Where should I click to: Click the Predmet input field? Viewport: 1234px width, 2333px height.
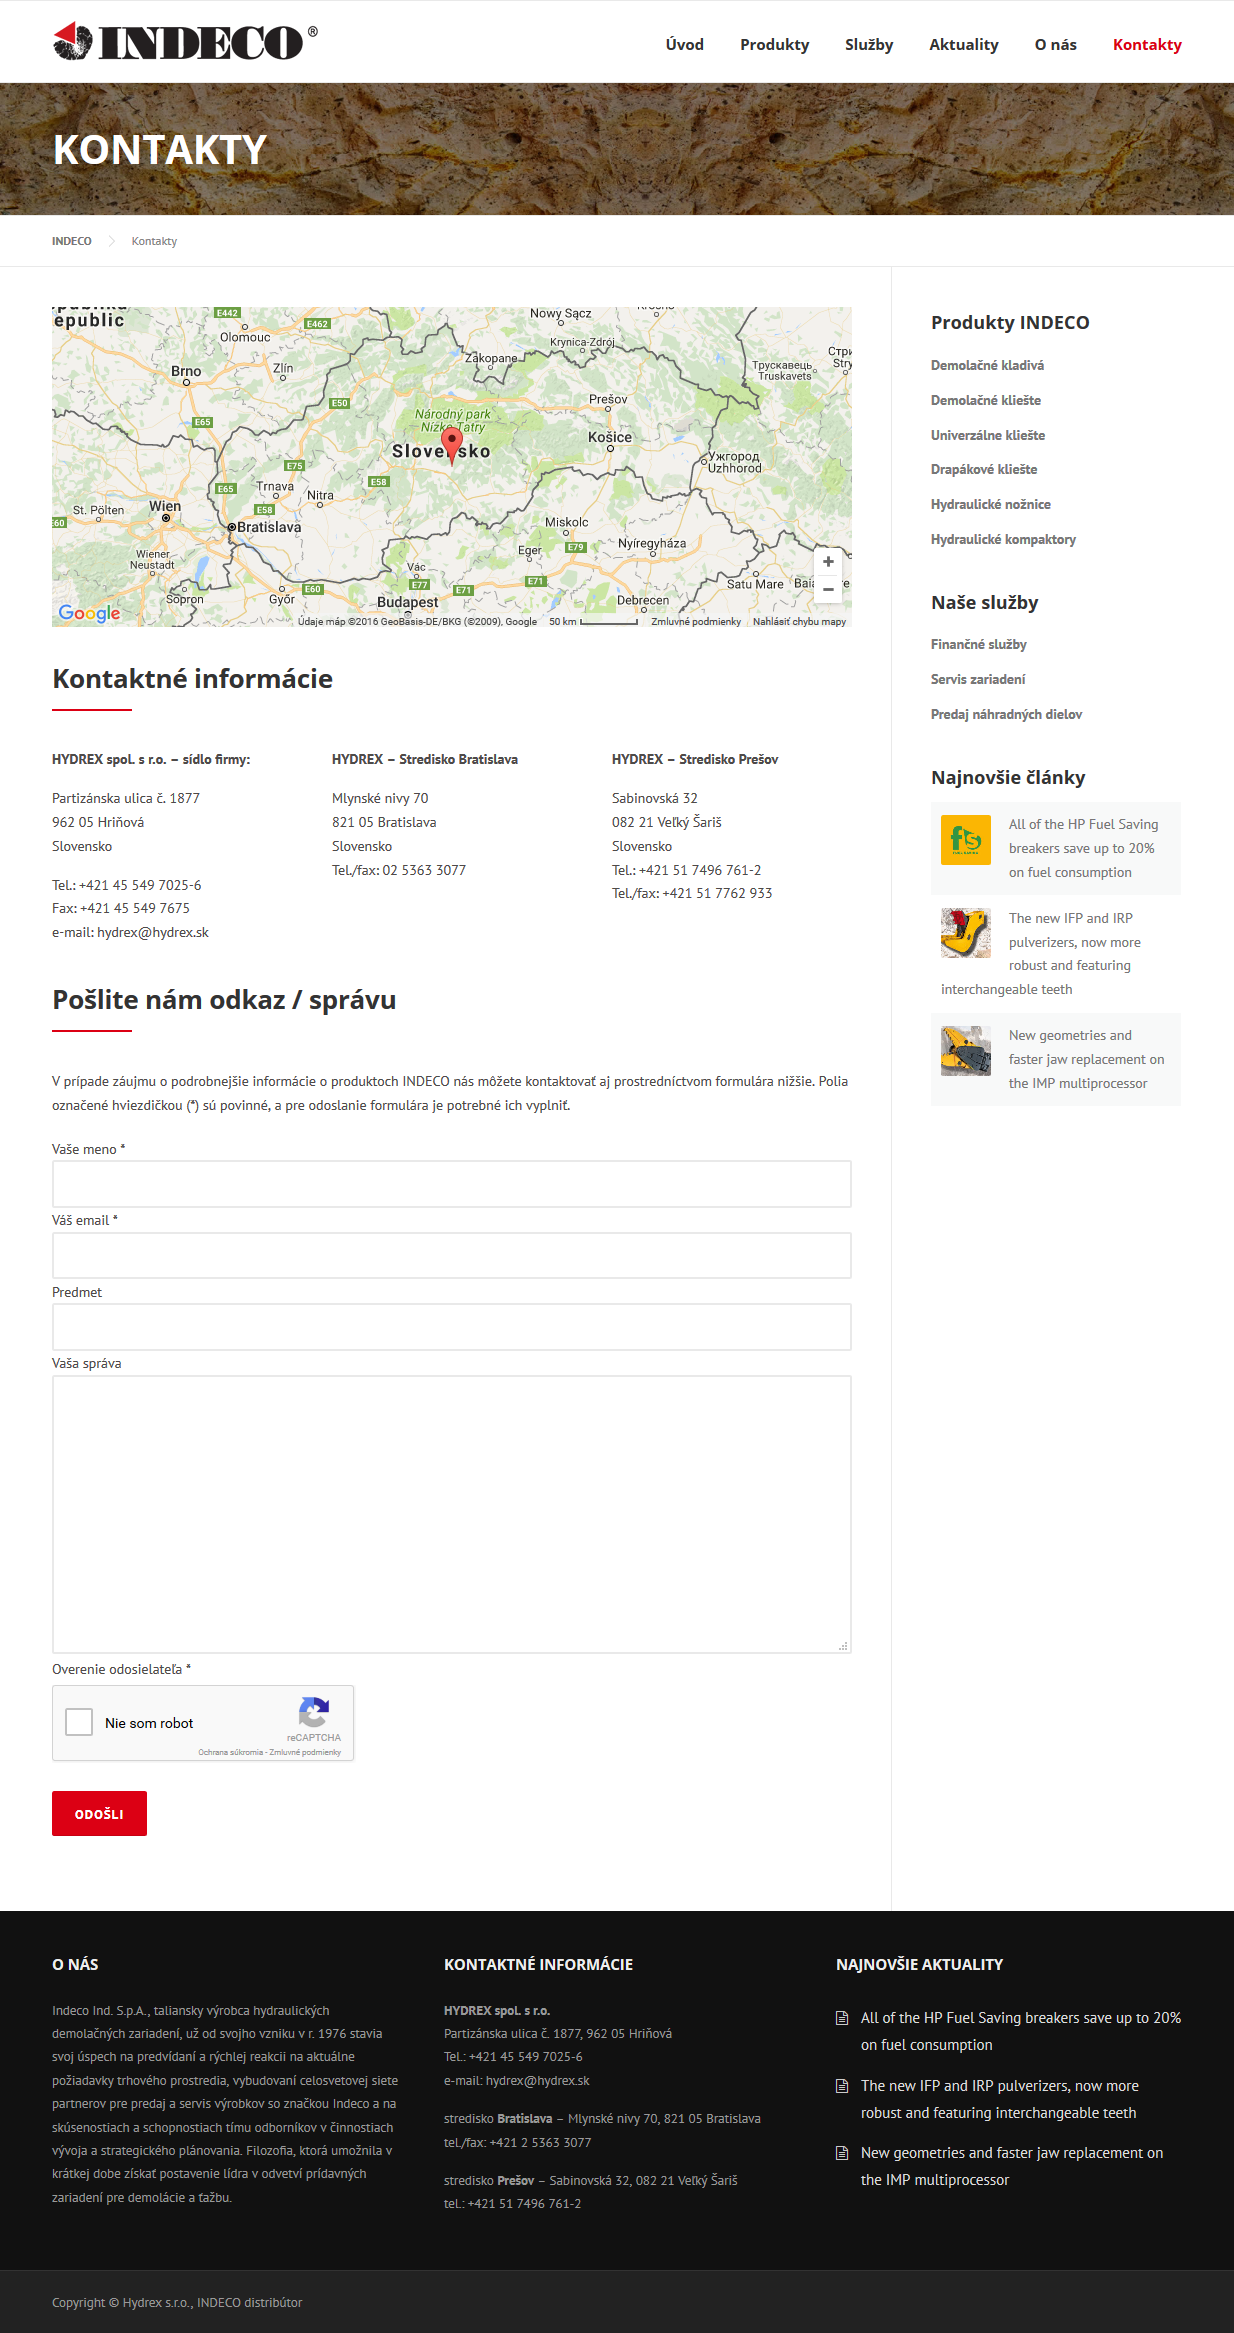452,1327
